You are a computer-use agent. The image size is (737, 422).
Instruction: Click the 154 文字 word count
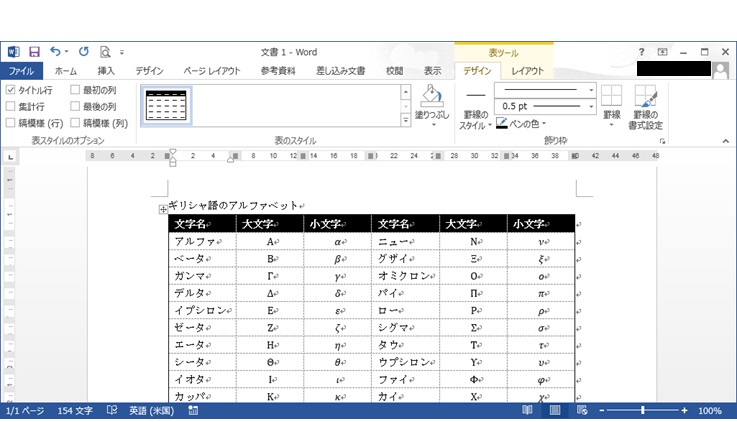pos(75,411)
